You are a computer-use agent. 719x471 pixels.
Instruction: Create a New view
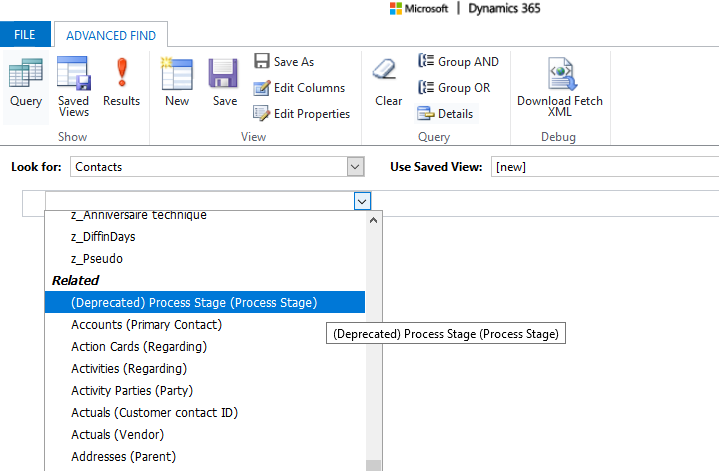click(x=177, y=82)
